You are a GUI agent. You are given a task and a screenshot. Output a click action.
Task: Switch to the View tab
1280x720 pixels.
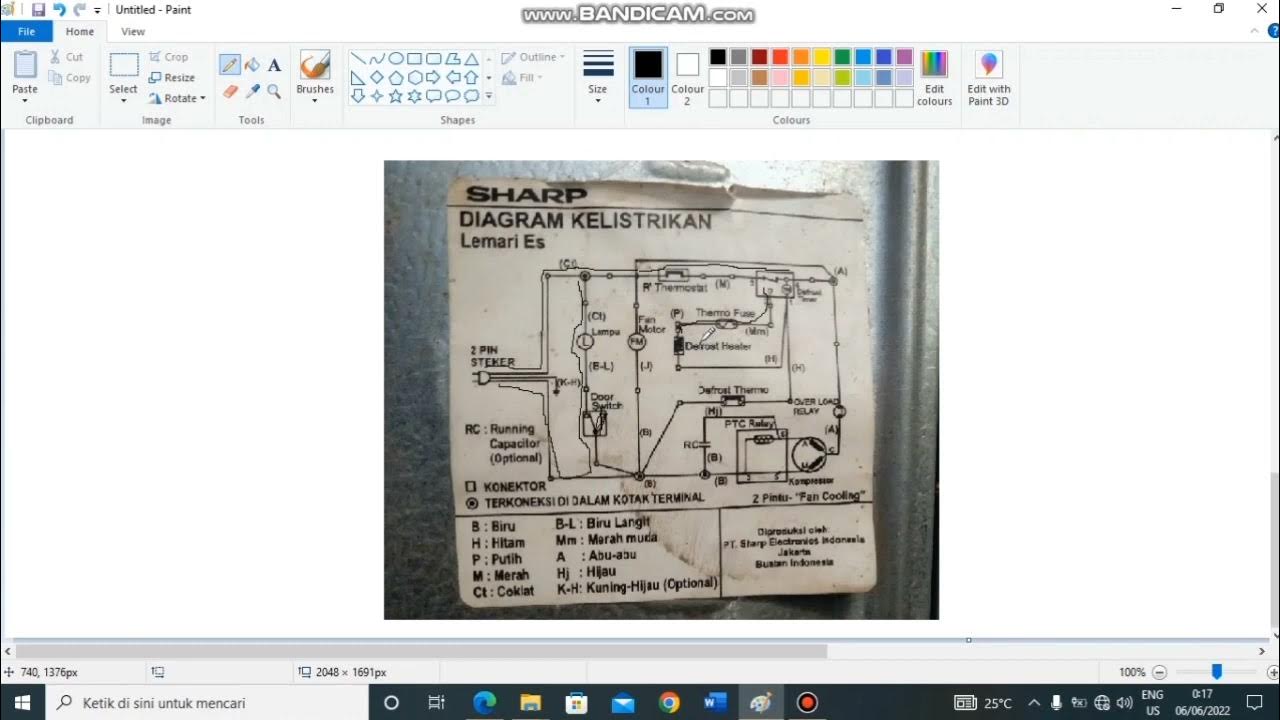[133, 32]
